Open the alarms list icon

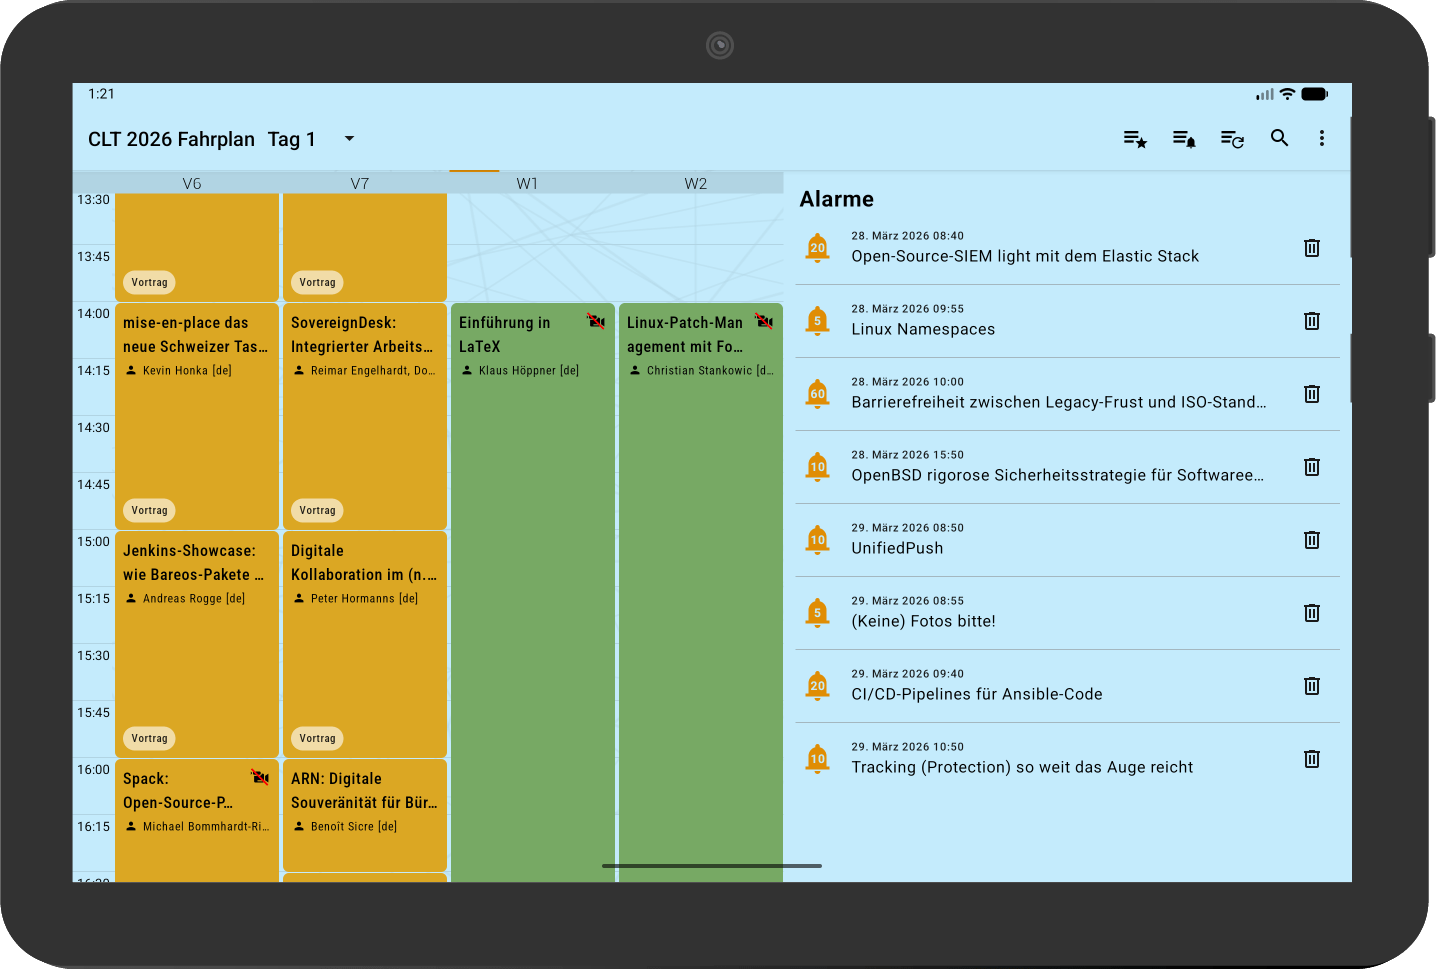1183,139
